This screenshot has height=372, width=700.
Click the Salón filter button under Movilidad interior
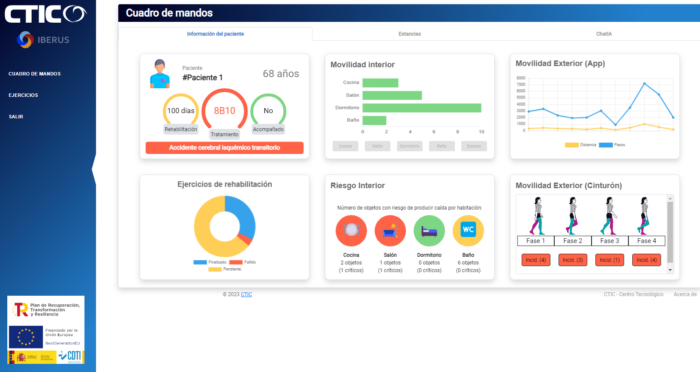(377, 146)
